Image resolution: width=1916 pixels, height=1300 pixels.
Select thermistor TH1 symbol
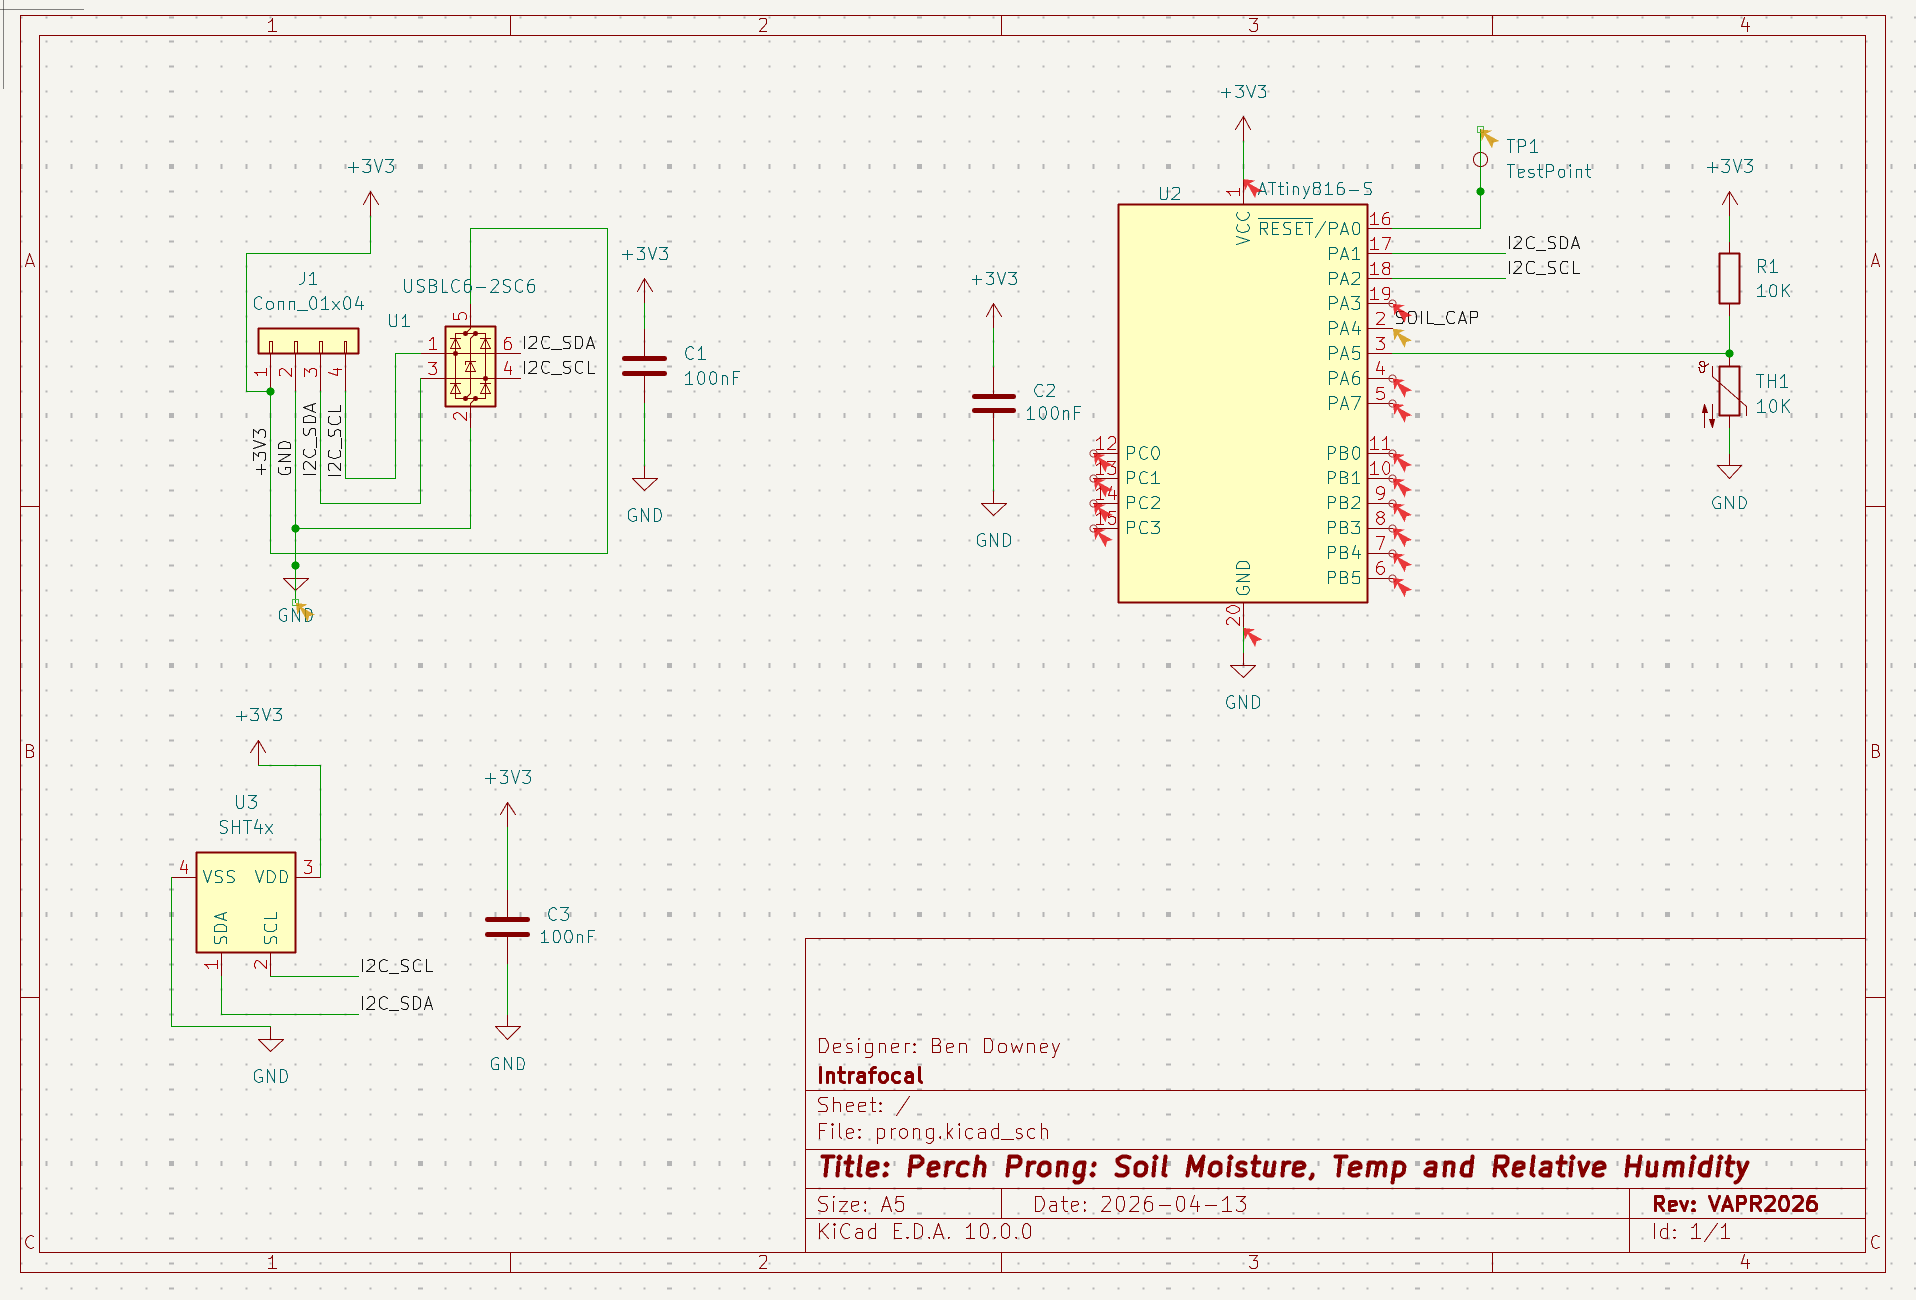(1730, 391)
